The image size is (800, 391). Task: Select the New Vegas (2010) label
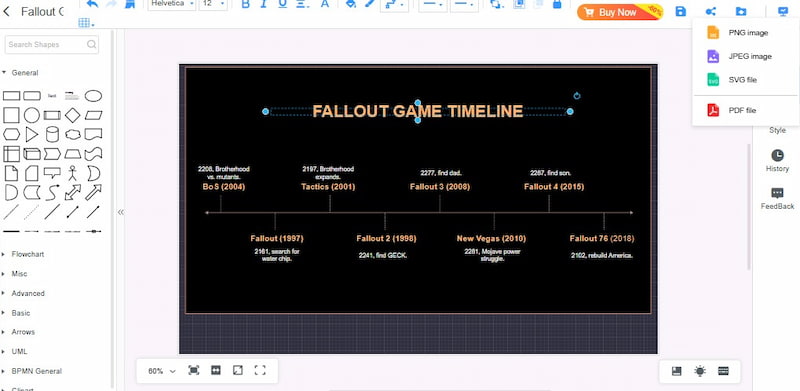(x=491, y=238)
